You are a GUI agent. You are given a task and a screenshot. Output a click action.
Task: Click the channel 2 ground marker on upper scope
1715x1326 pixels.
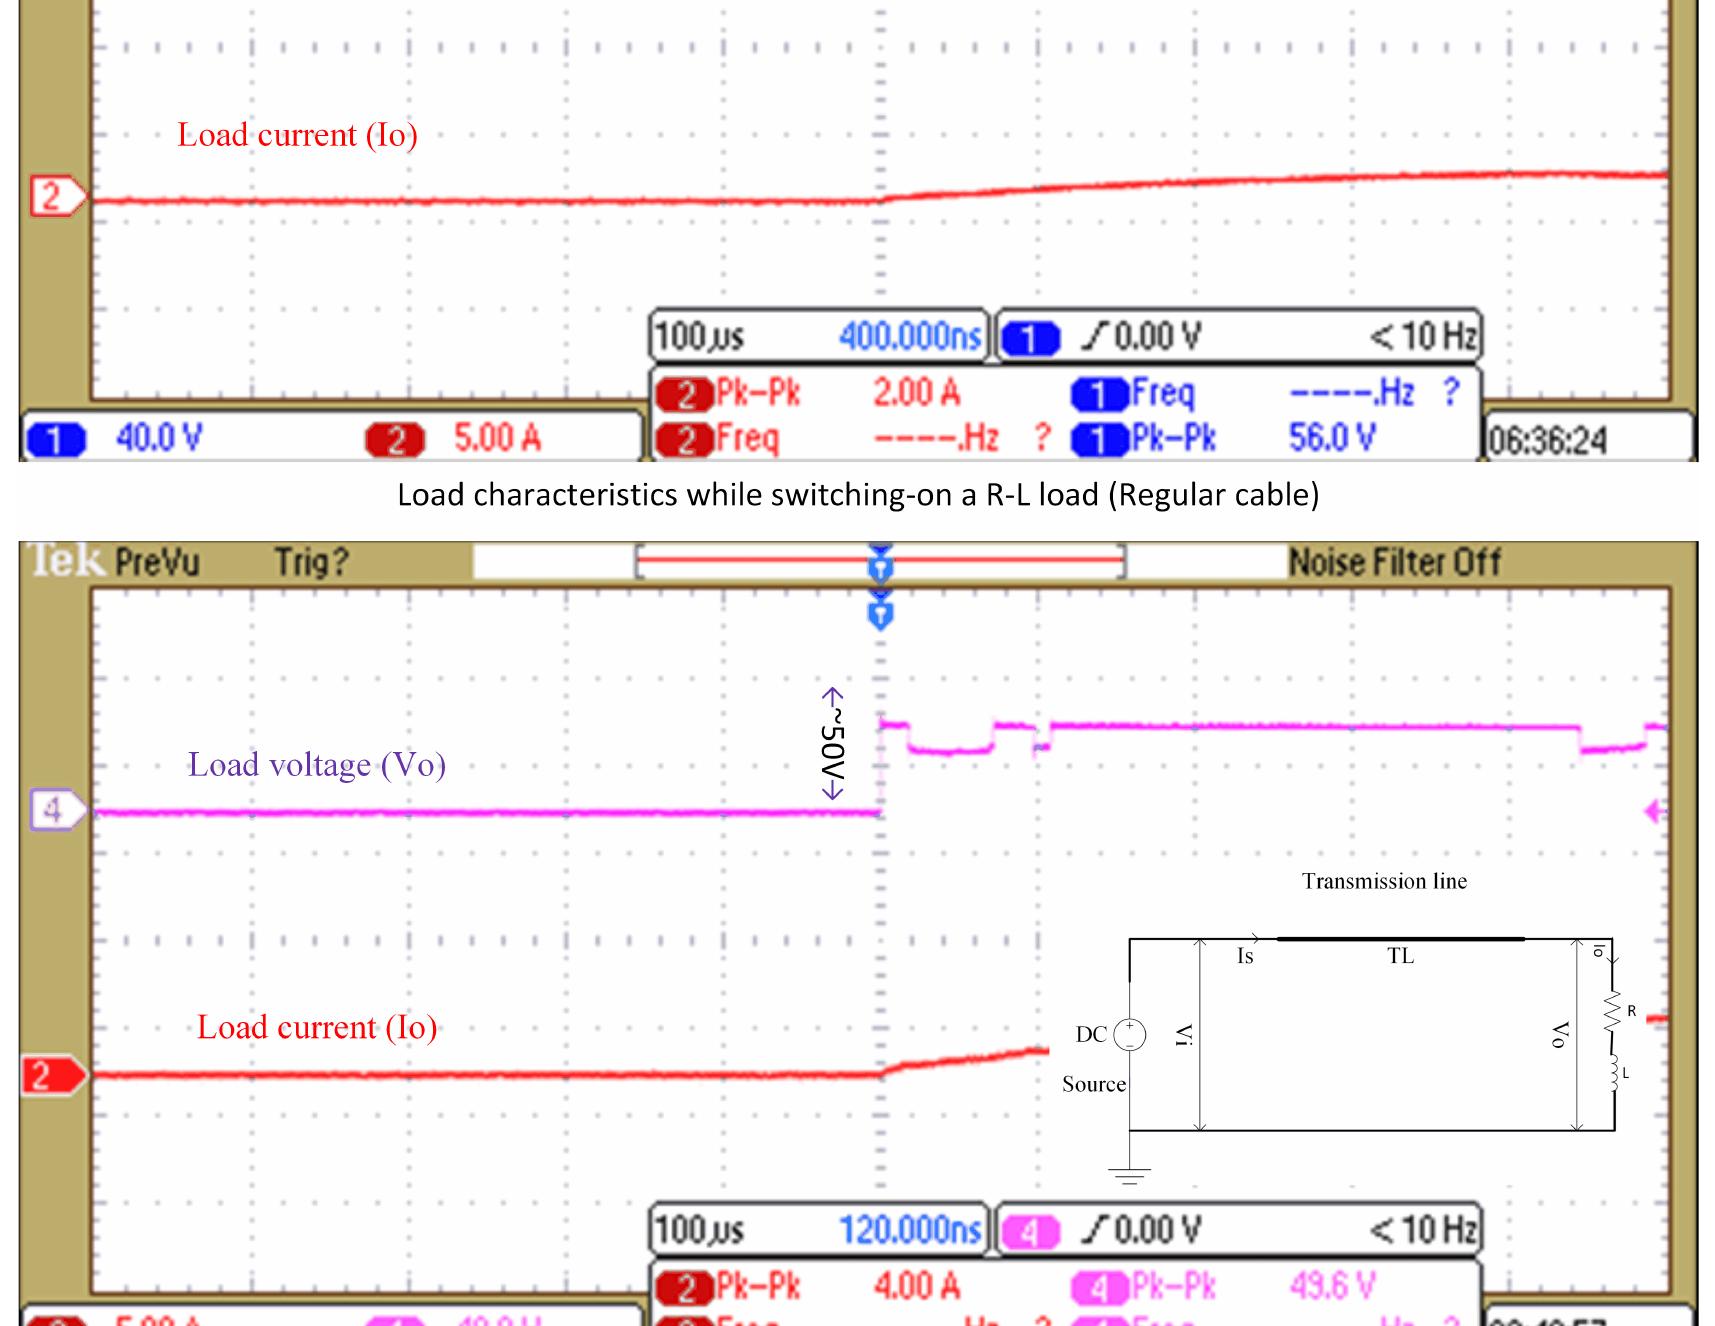point(57,197)
